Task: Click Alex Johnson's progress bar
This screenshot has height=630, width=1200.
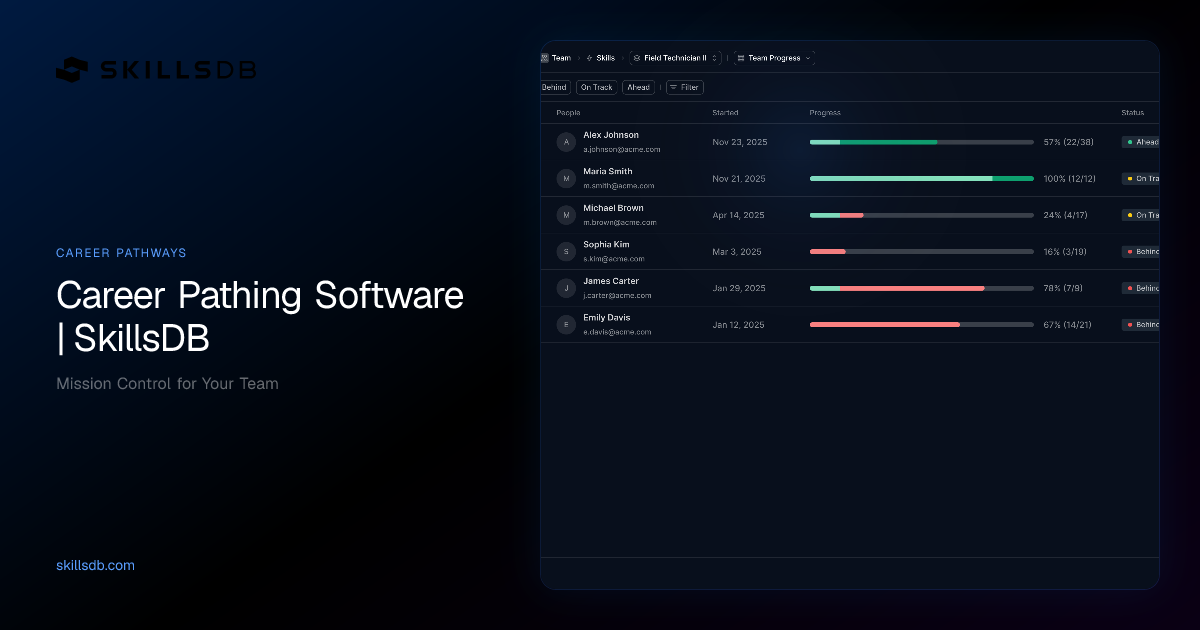Action: pos(921,142)
